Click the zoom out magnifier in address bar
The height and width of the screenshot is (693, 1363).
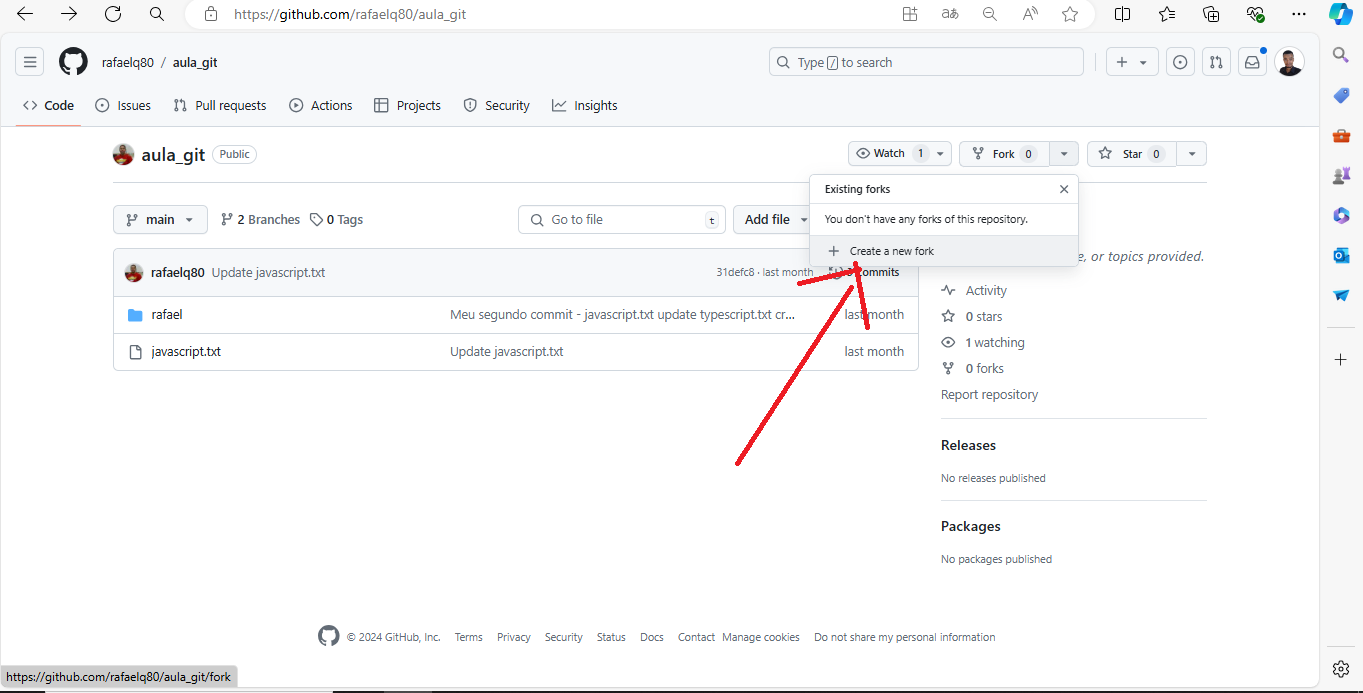pyautogui.click(x=990, y=14)
